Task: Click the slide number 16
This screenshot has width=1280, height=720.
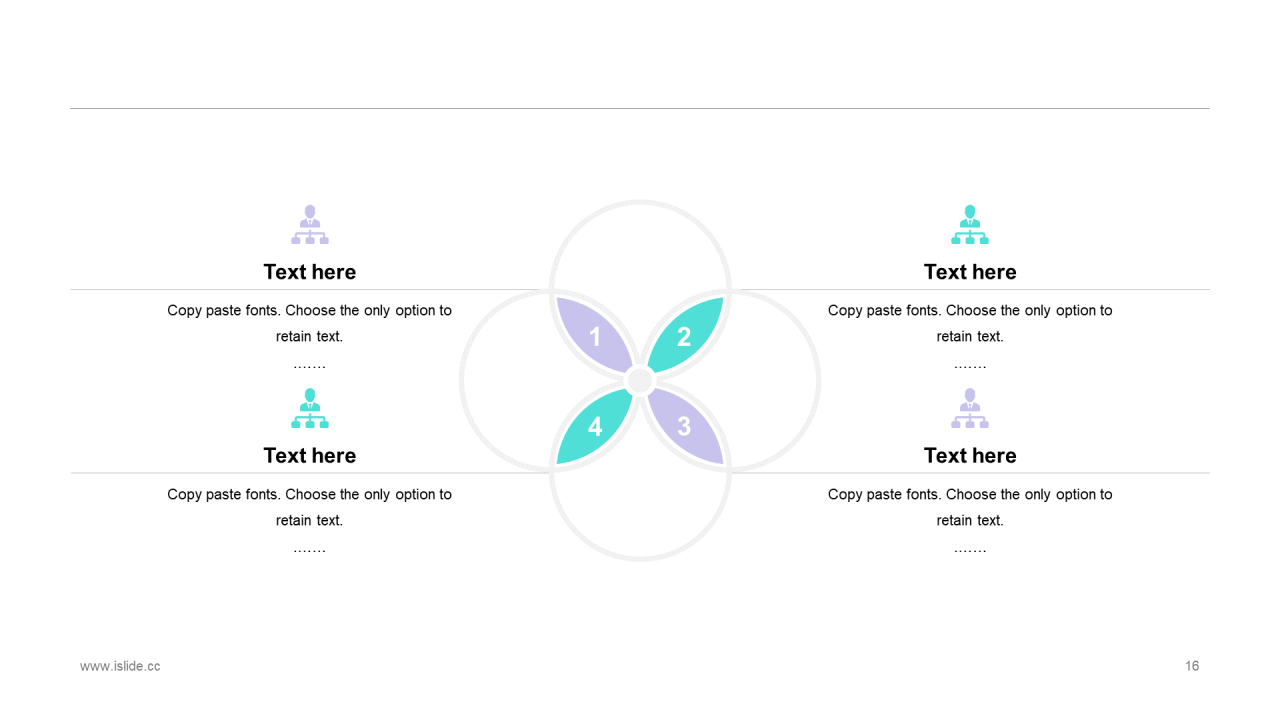Action: pyautogui.click(x=1192, y=666)
